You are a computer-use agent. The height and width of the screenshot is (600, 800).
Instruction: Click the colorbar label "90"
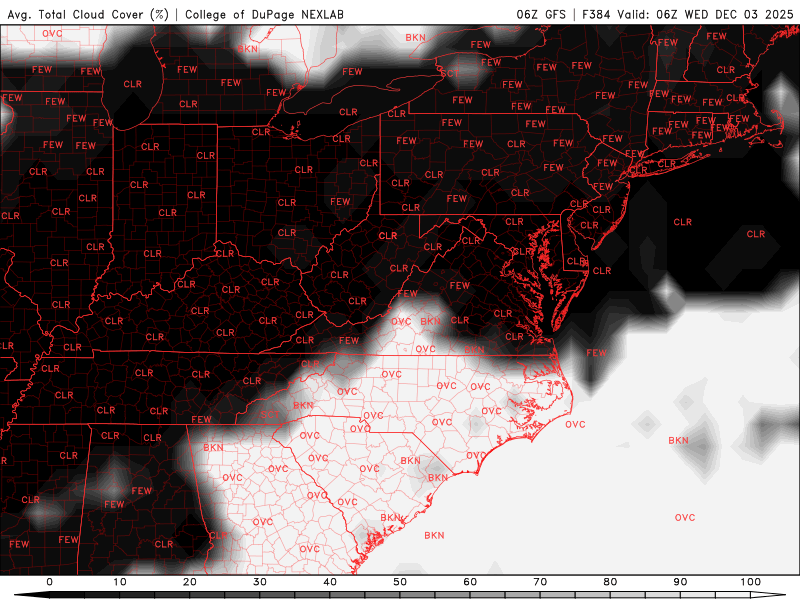680,582
